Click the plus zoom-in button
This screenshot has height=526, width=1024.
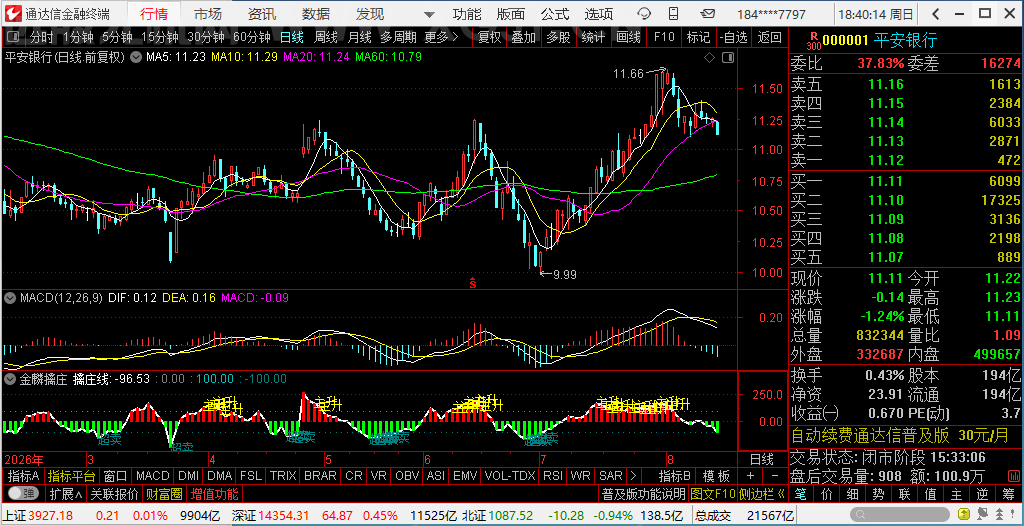pyautogui.click(x=750, y=476)
